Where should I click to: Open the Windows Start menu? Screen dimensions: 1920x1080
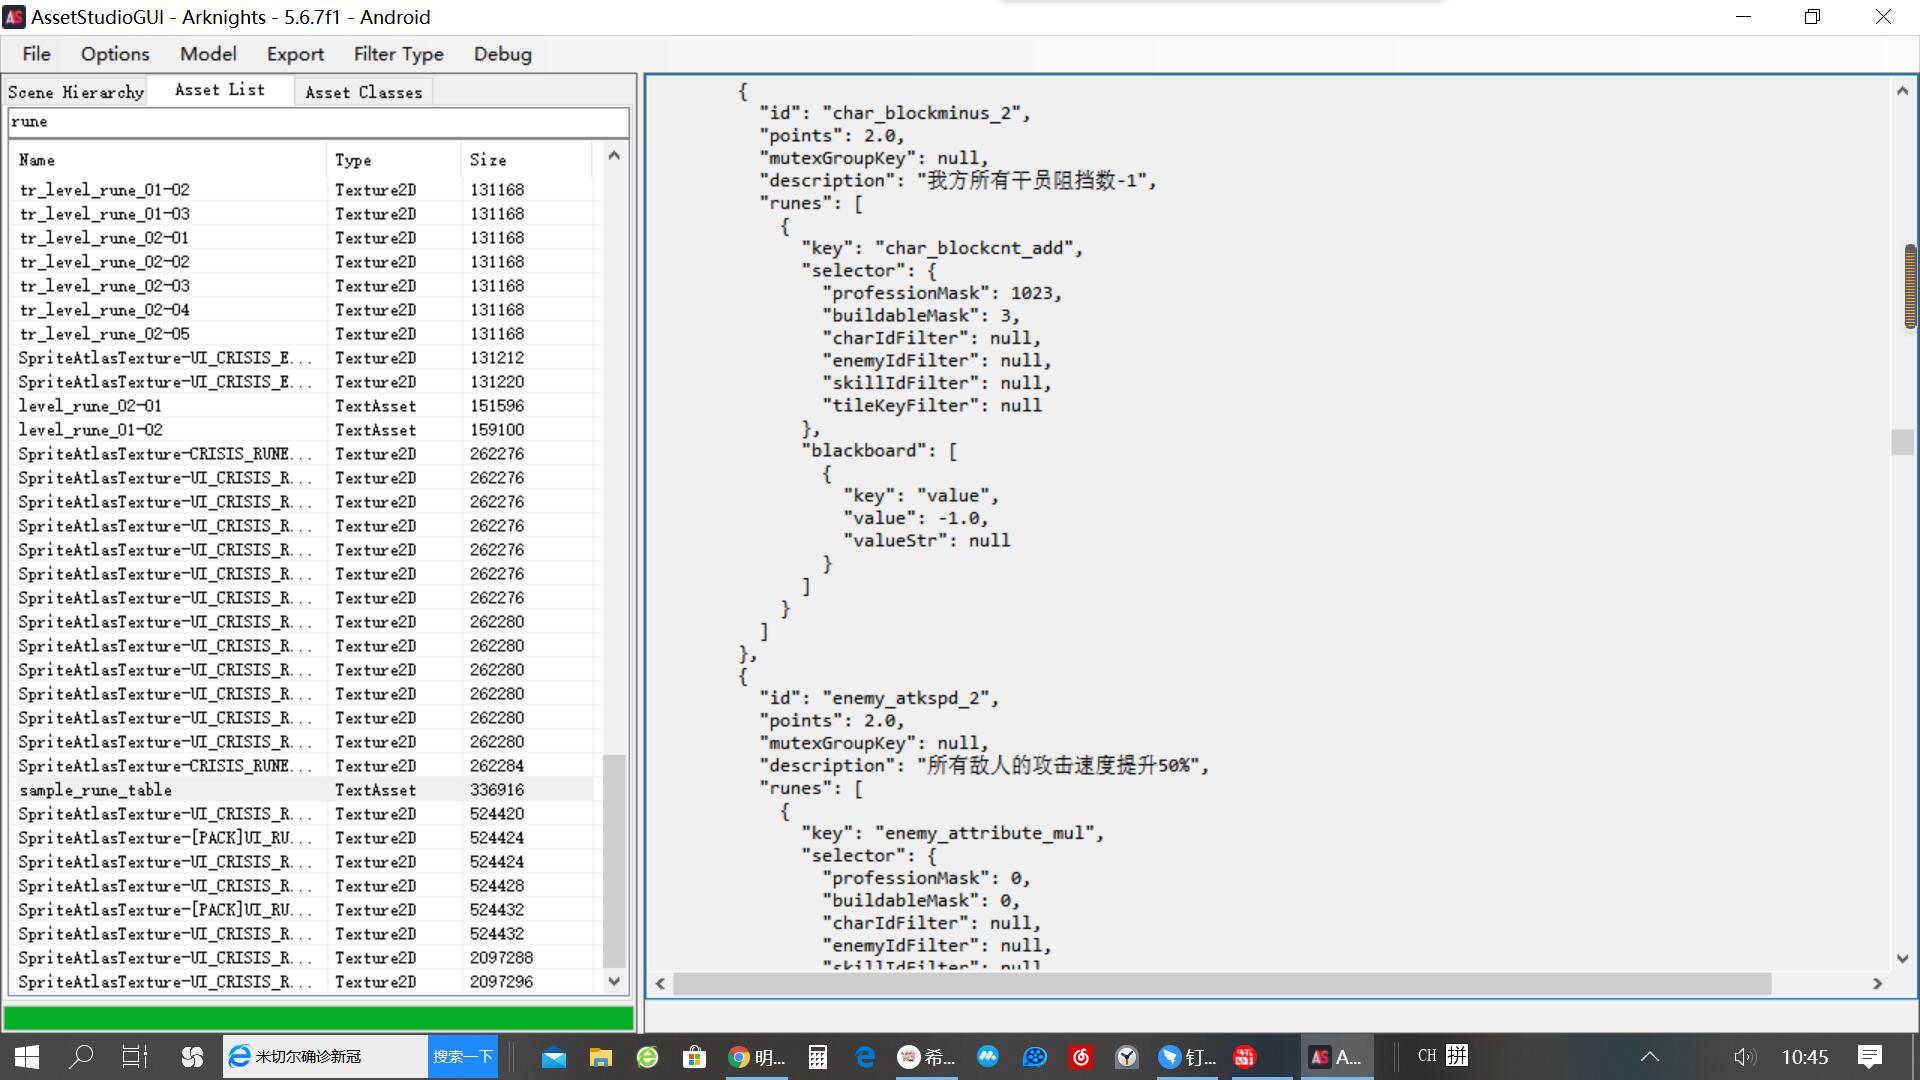27,1056
